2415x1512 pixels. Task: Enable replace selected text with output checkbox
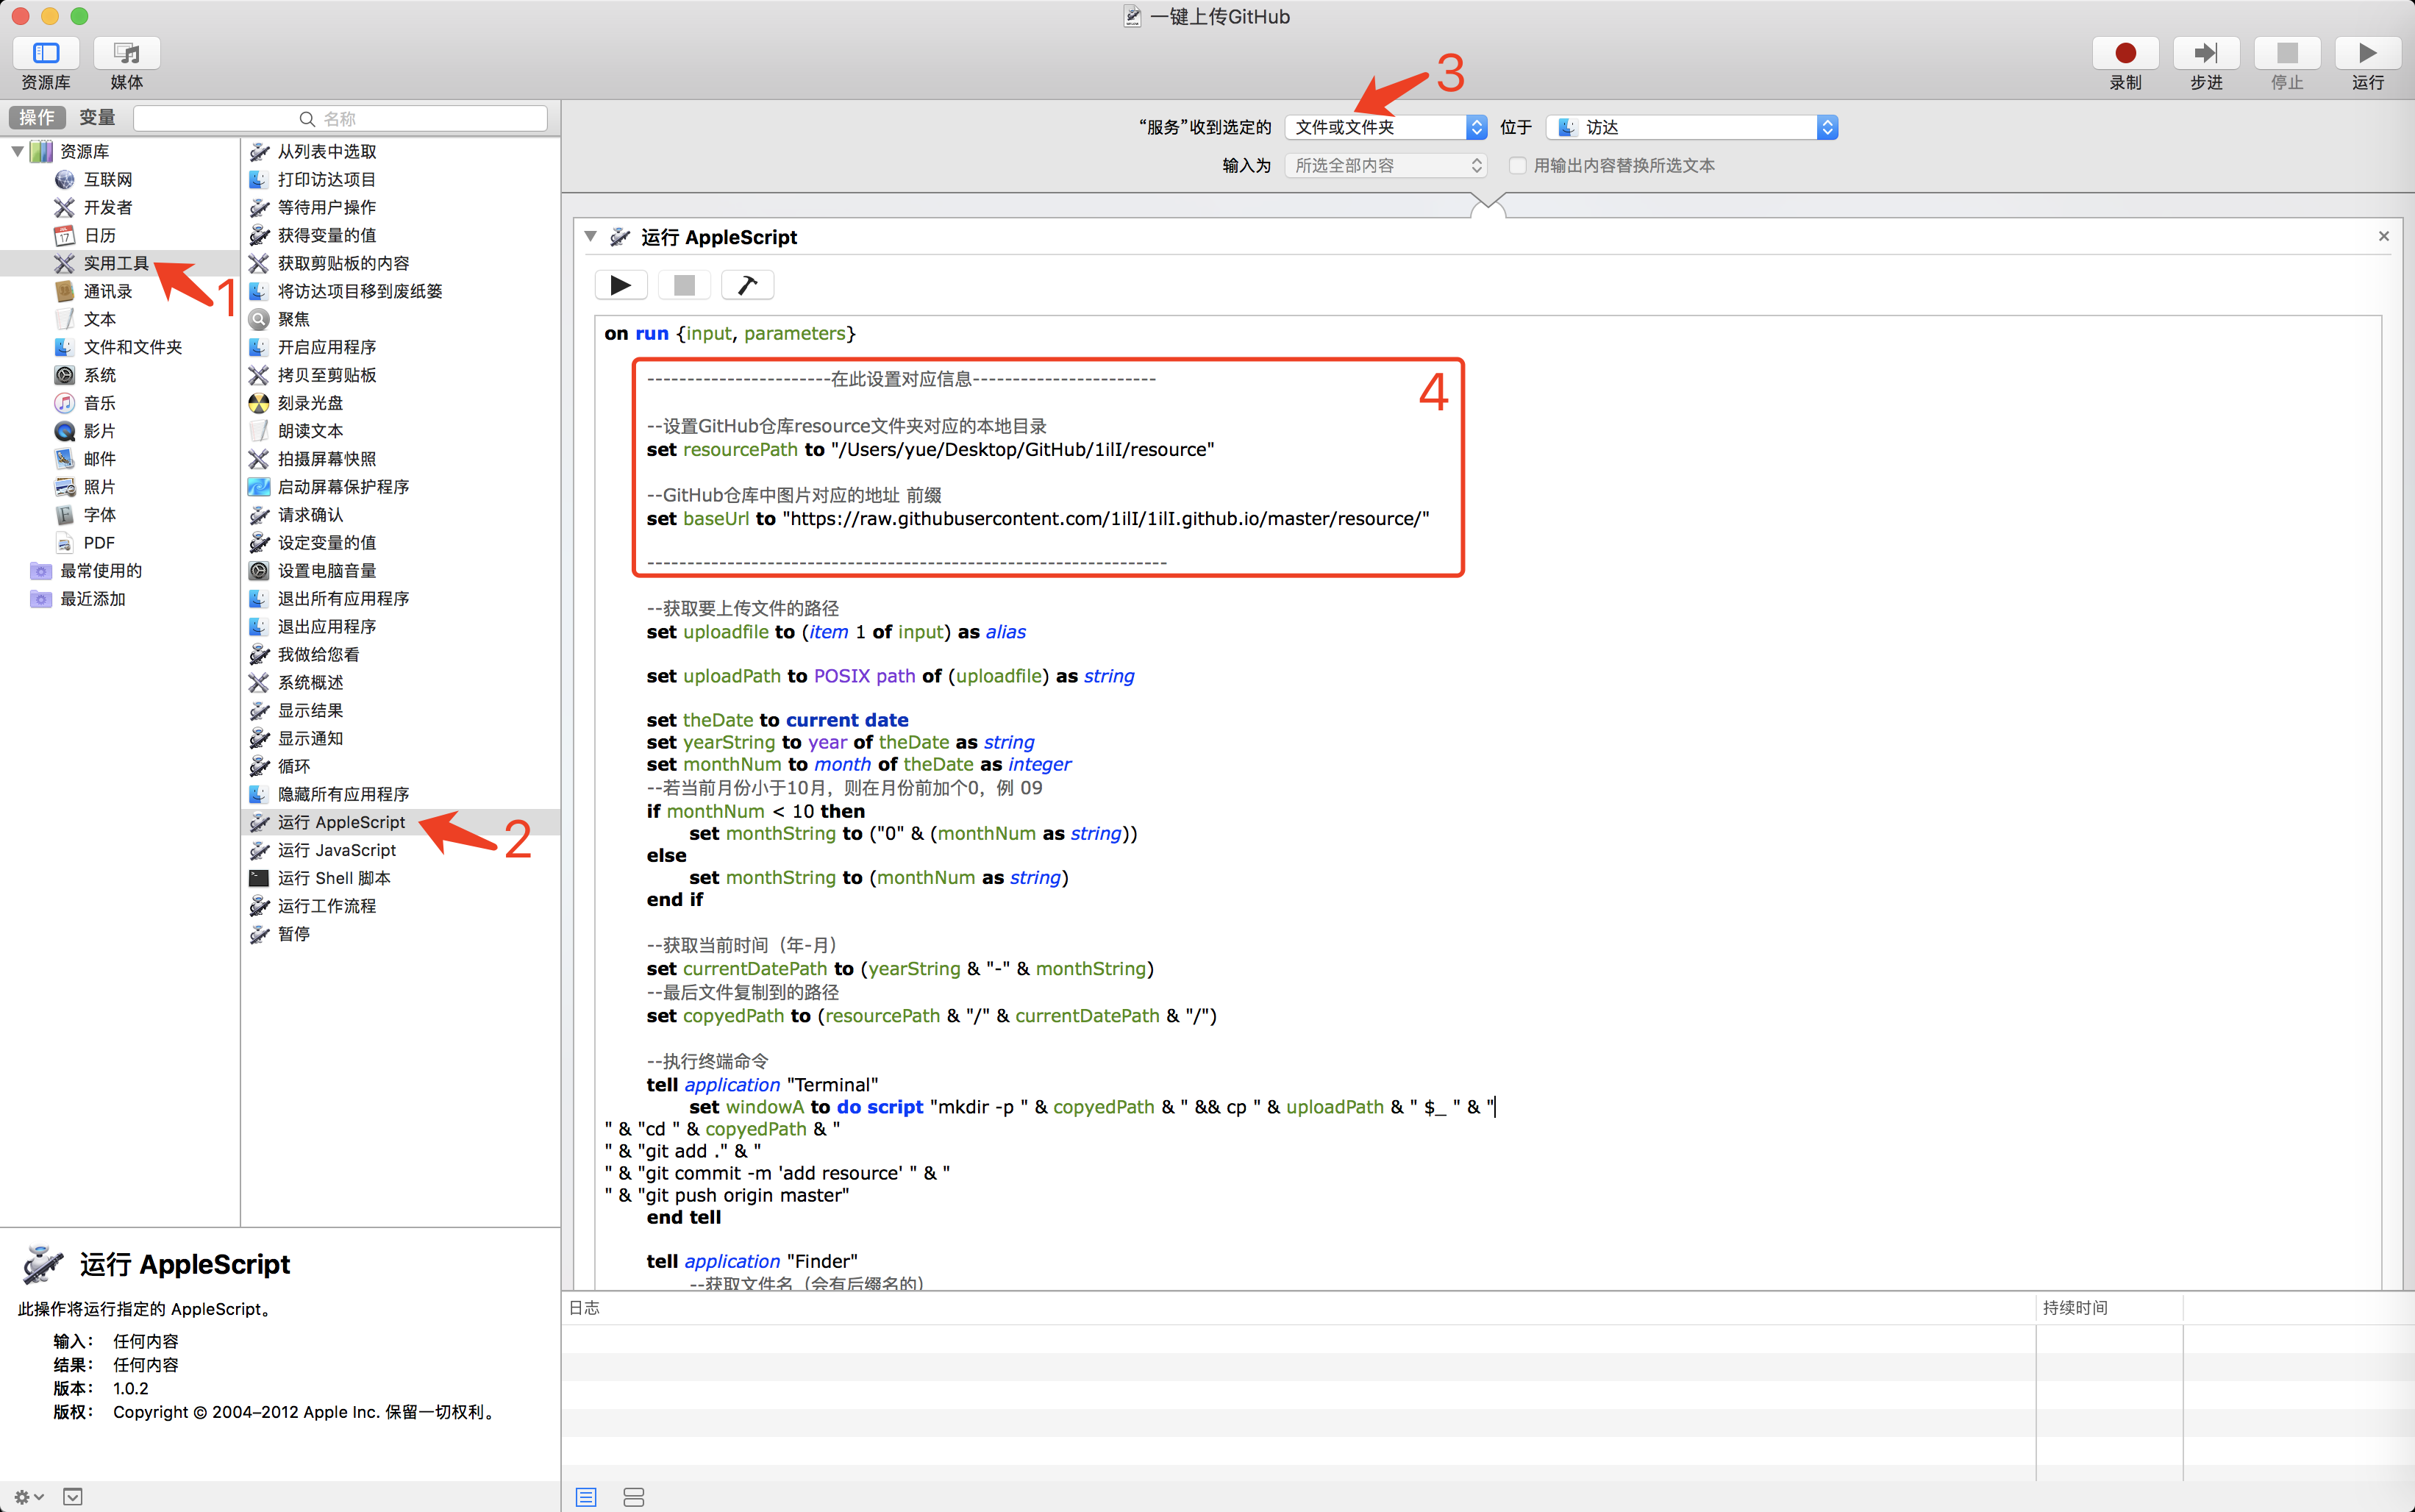tap(1517, 166)
